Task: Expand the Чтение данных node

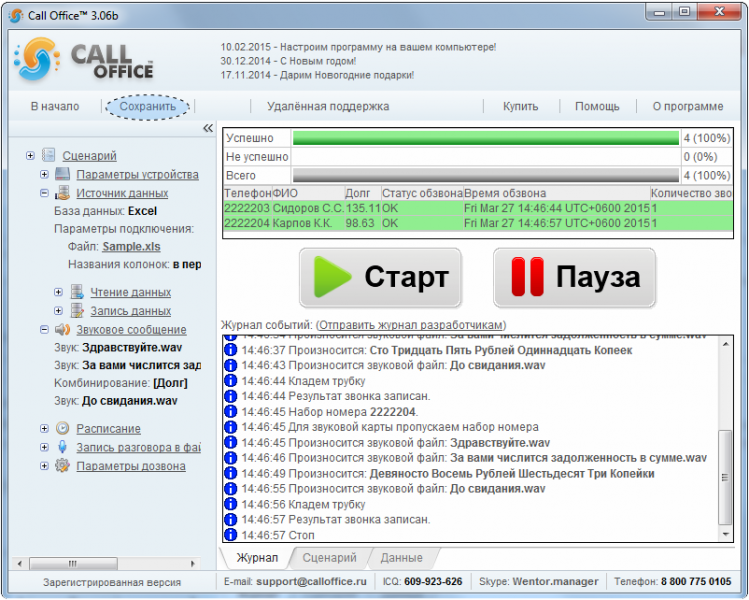Action: click(x=58, y=292)
